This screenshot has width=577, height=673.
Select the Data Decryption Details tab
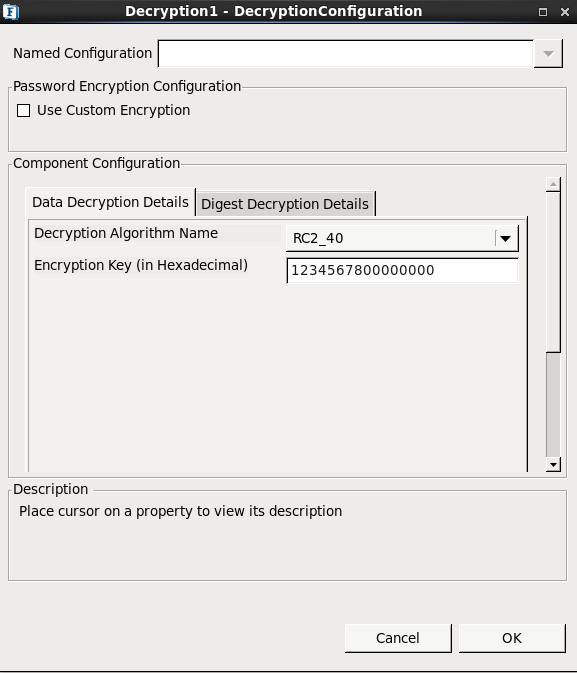coord(110,202)
